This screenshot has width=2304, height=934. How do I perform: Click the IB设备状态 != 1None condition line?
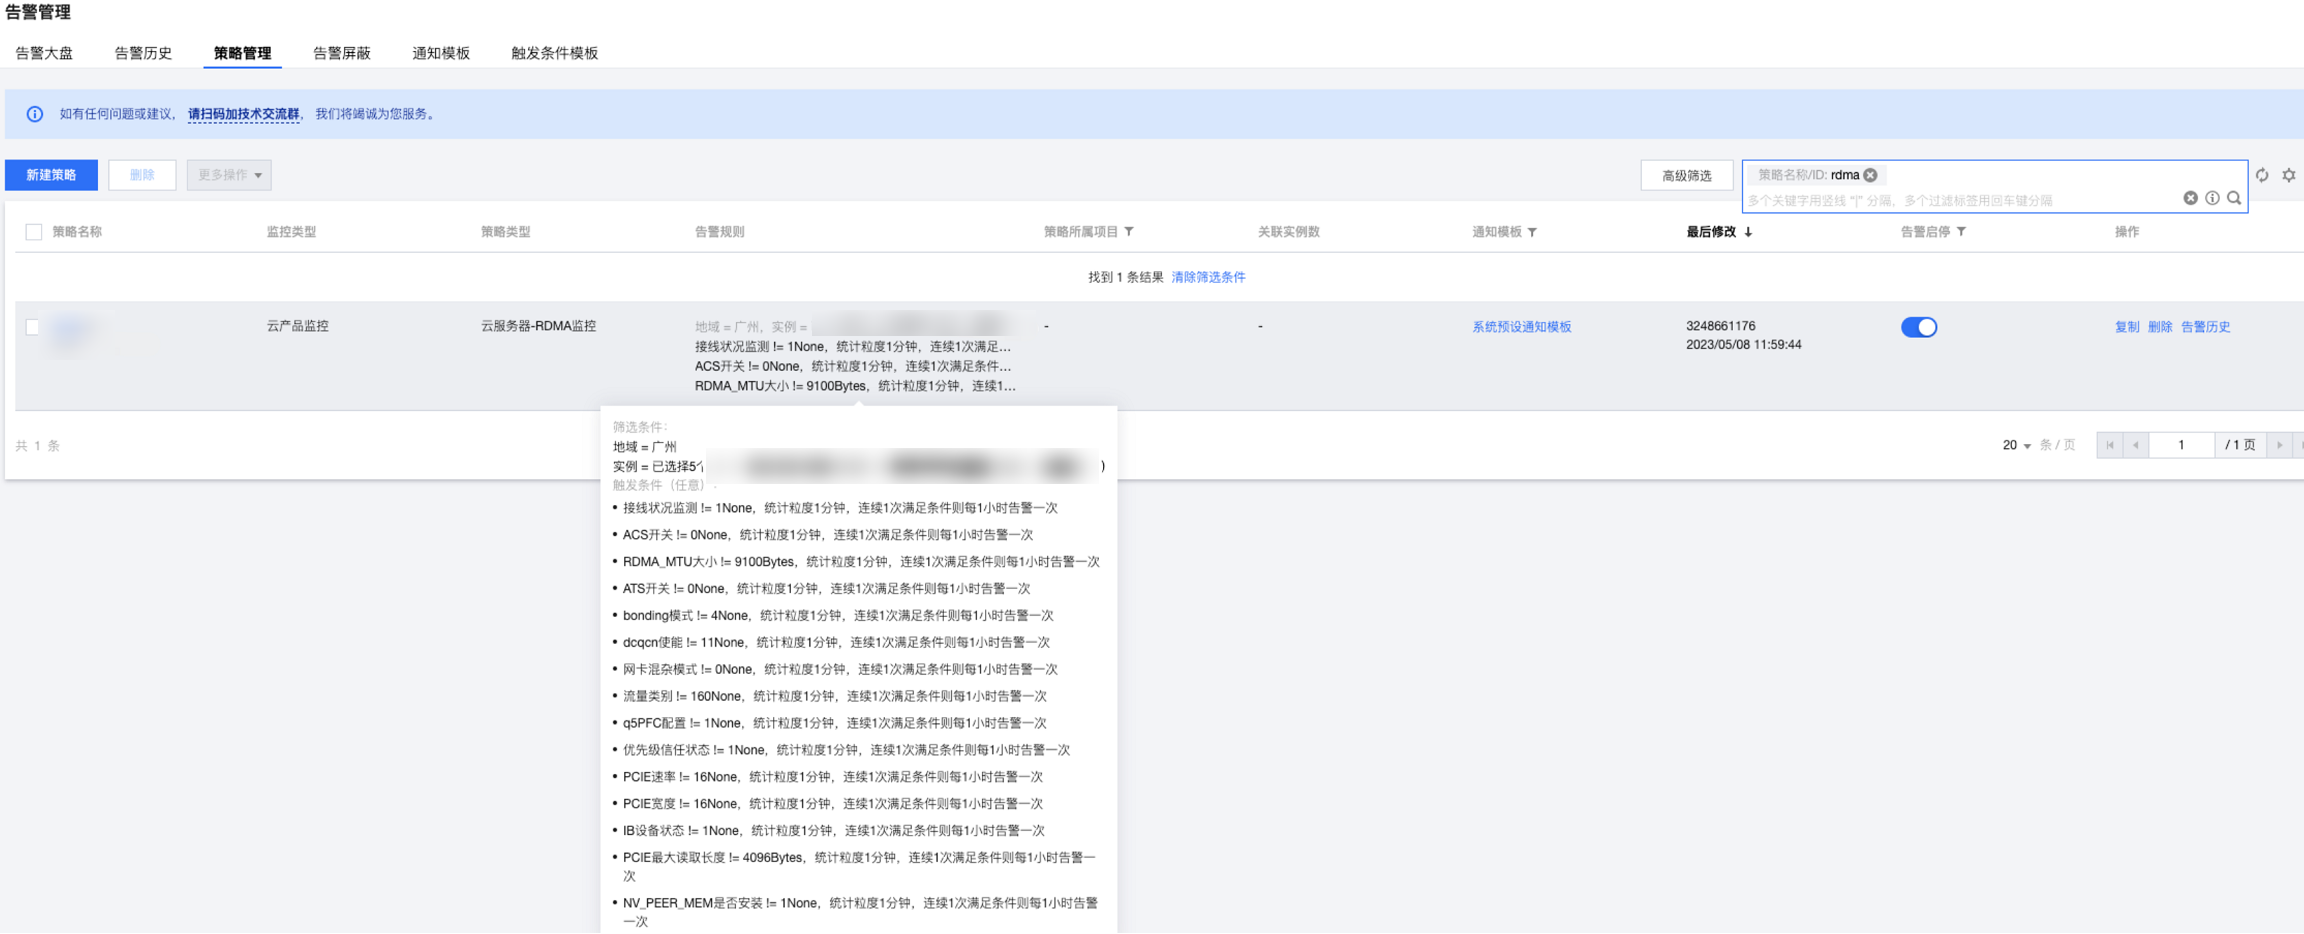click(x=834, y=831)
